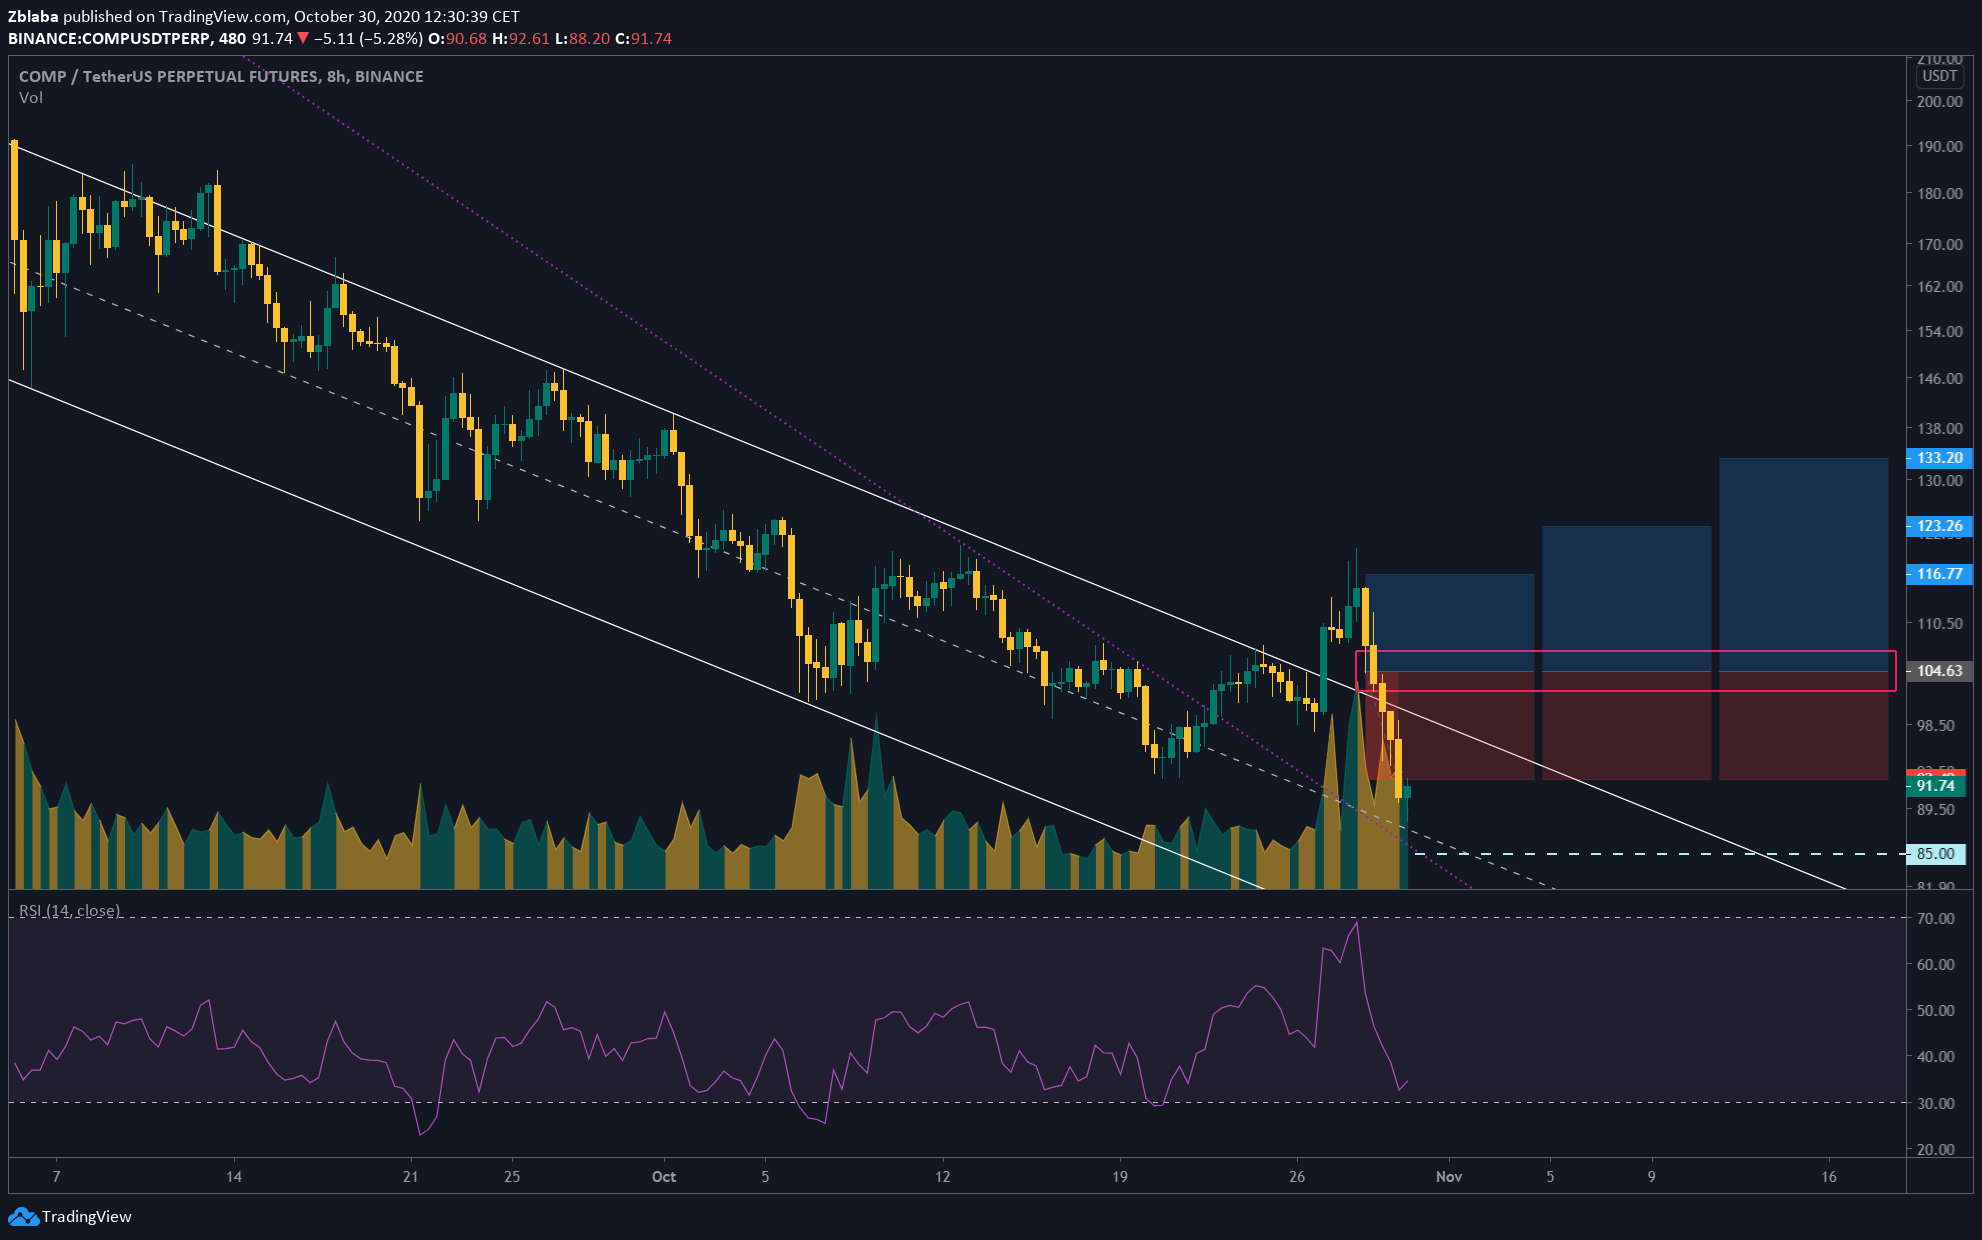The image size is (1982, 1240).
Task: Click the 180.00 price axis value
Action: pyautogui.click(x=1939, y=194)
